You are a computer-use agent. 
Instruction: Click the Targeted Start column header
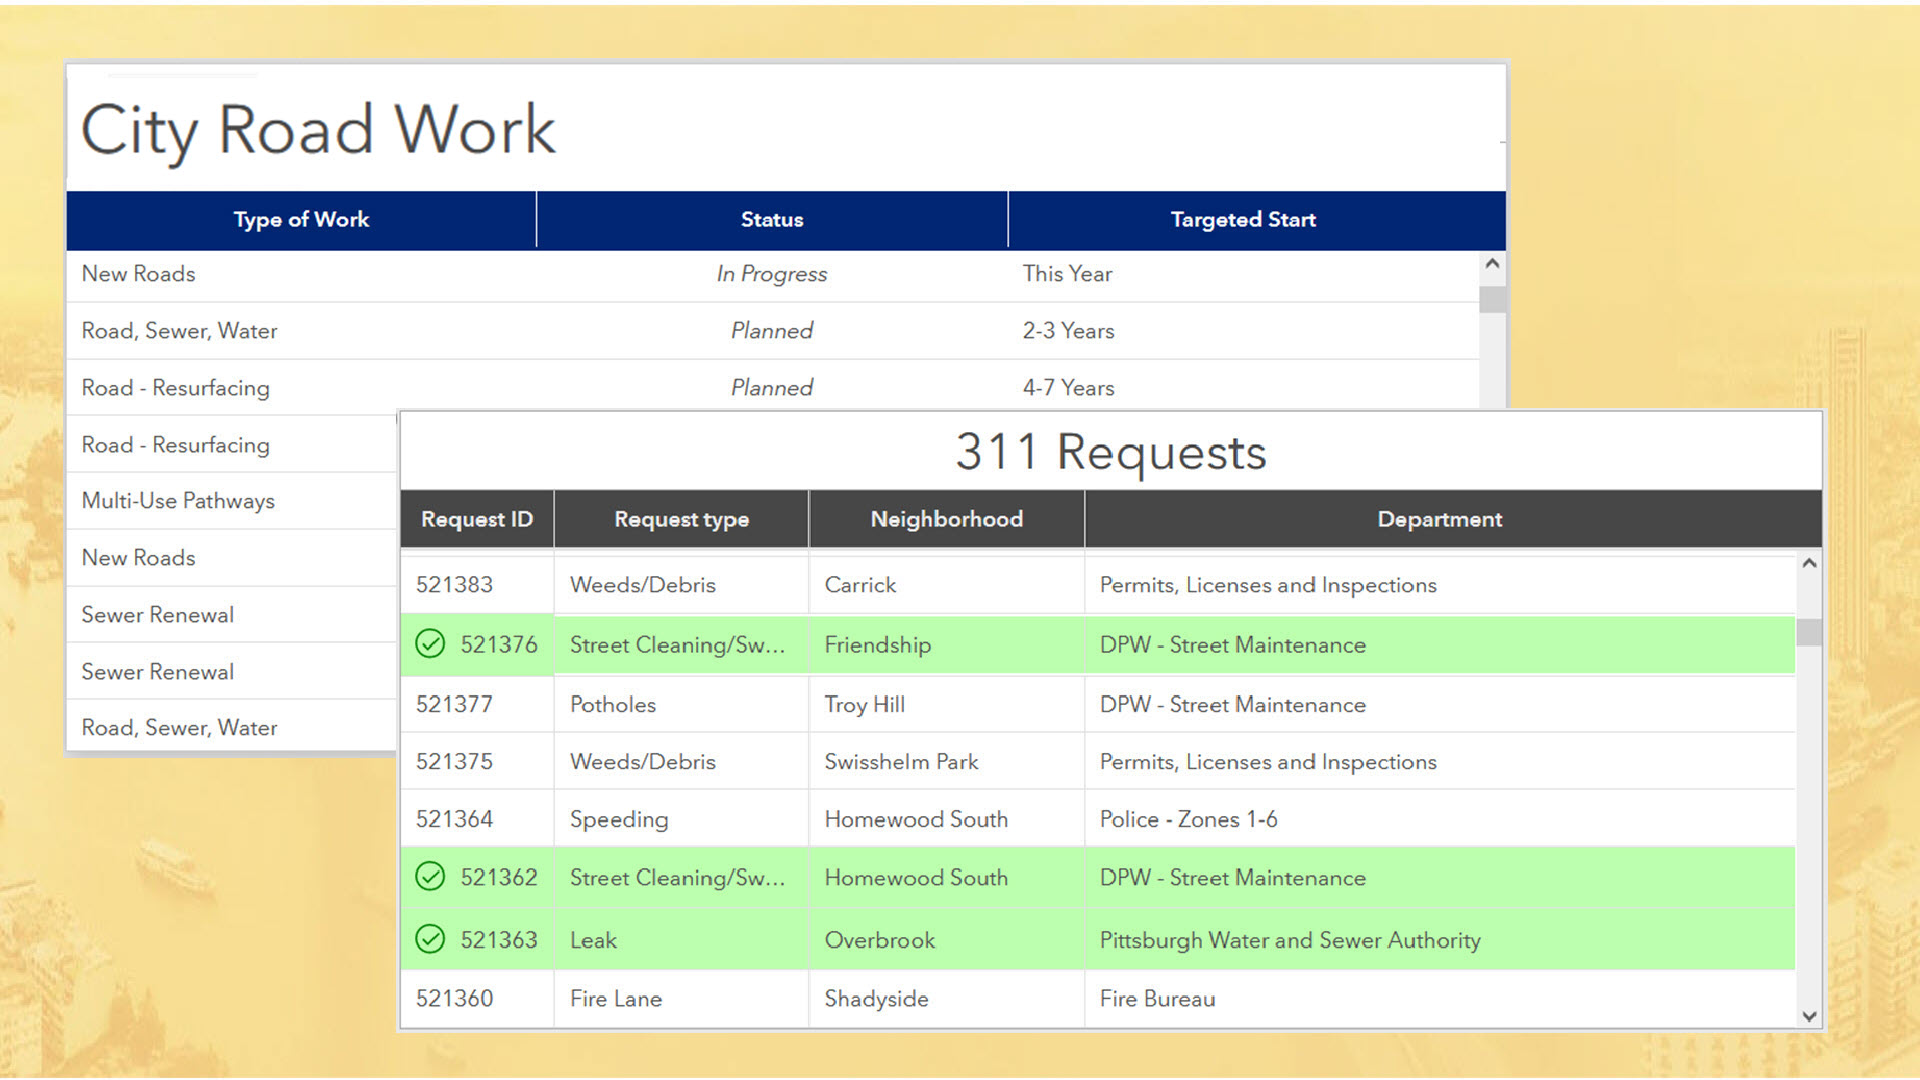coord(1243,219)
